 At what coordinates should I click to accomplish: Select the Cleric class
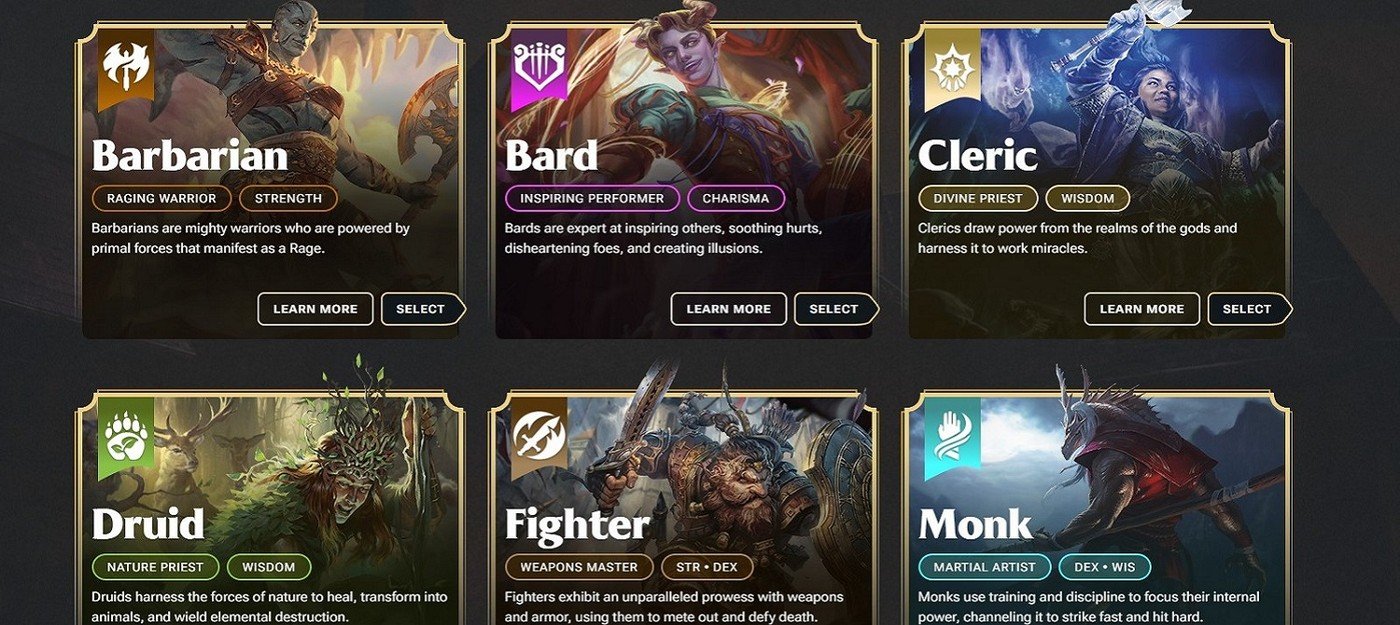click(x=1250, y=309)
